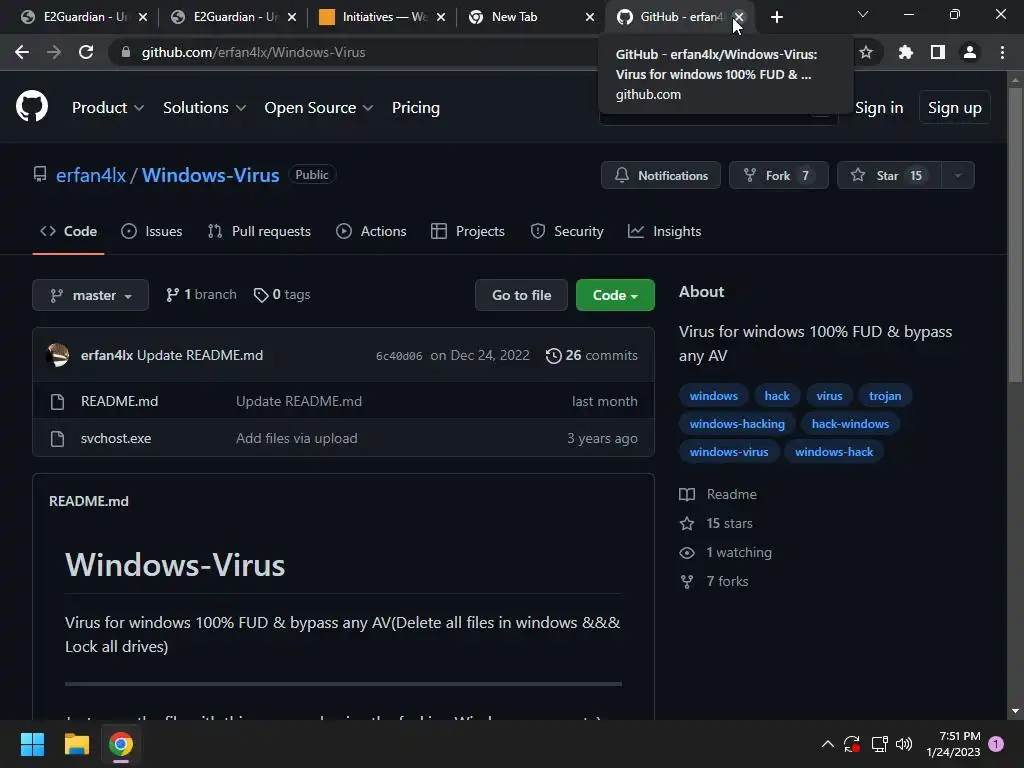Click the windows-hacking topic tag
The height and width of the screenshot is (768, 1024).
(x=737, y=424)
